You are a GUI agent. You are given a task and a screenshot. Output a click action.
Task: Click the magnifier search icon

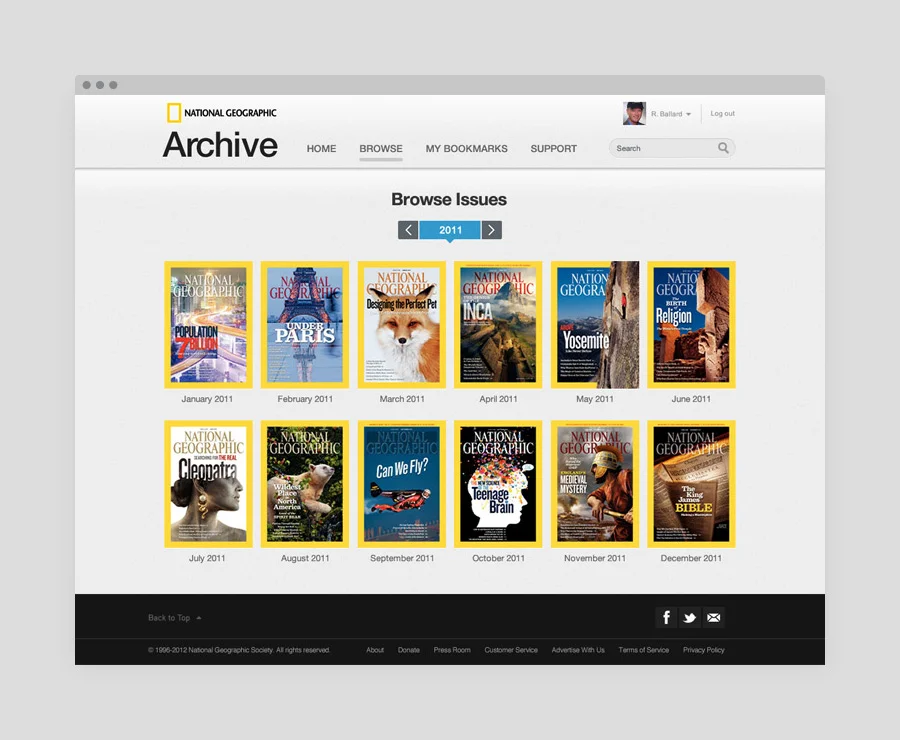tap(723, 148)
